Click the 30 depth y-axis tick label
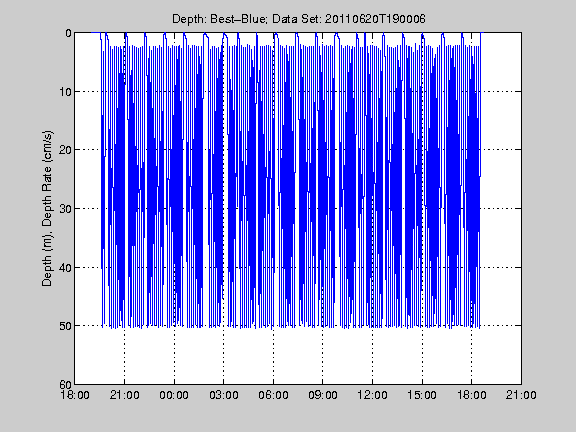 click(x=65, y=209)
